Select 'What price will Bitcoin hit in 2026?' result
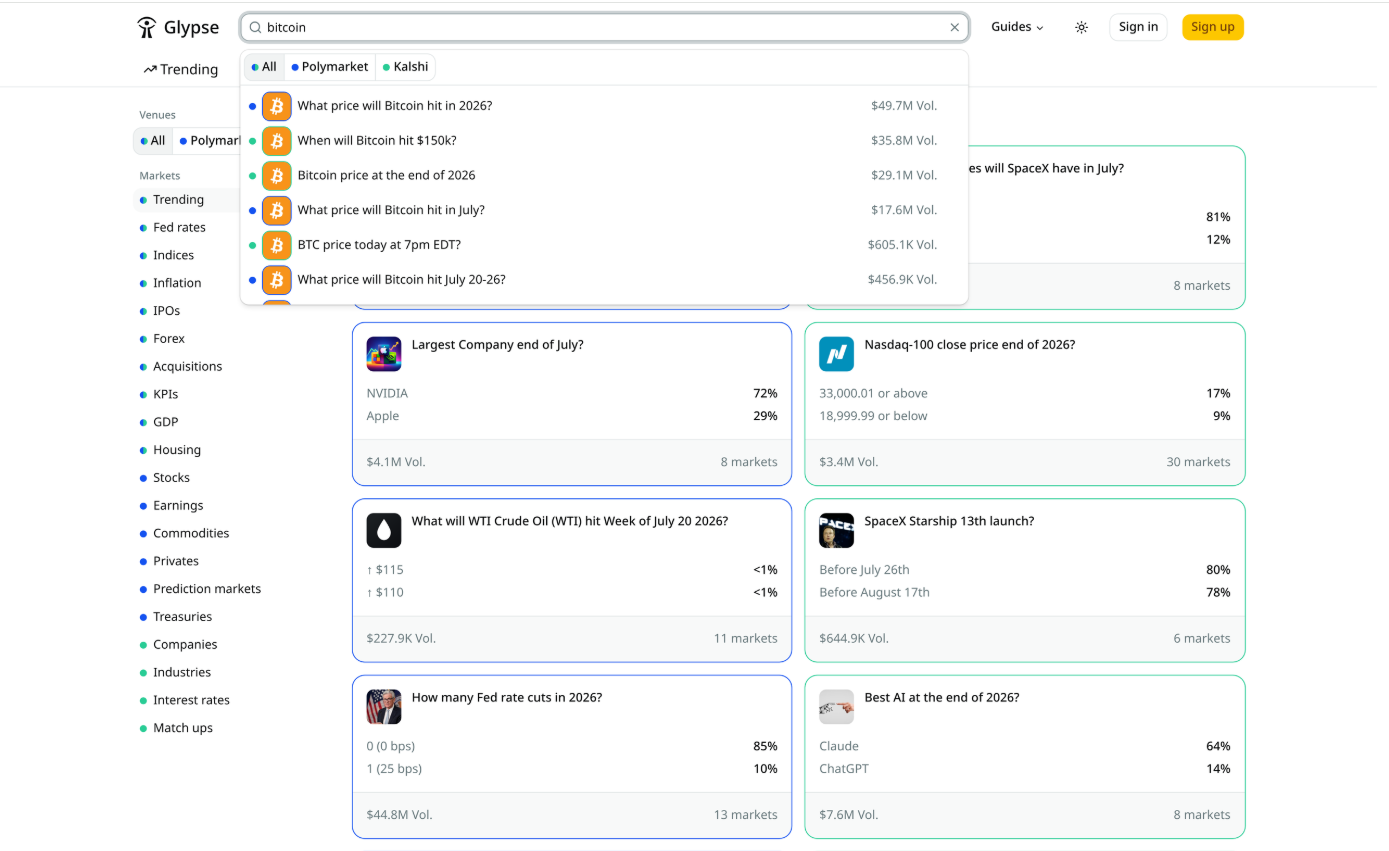 click(x=604, y=106)
